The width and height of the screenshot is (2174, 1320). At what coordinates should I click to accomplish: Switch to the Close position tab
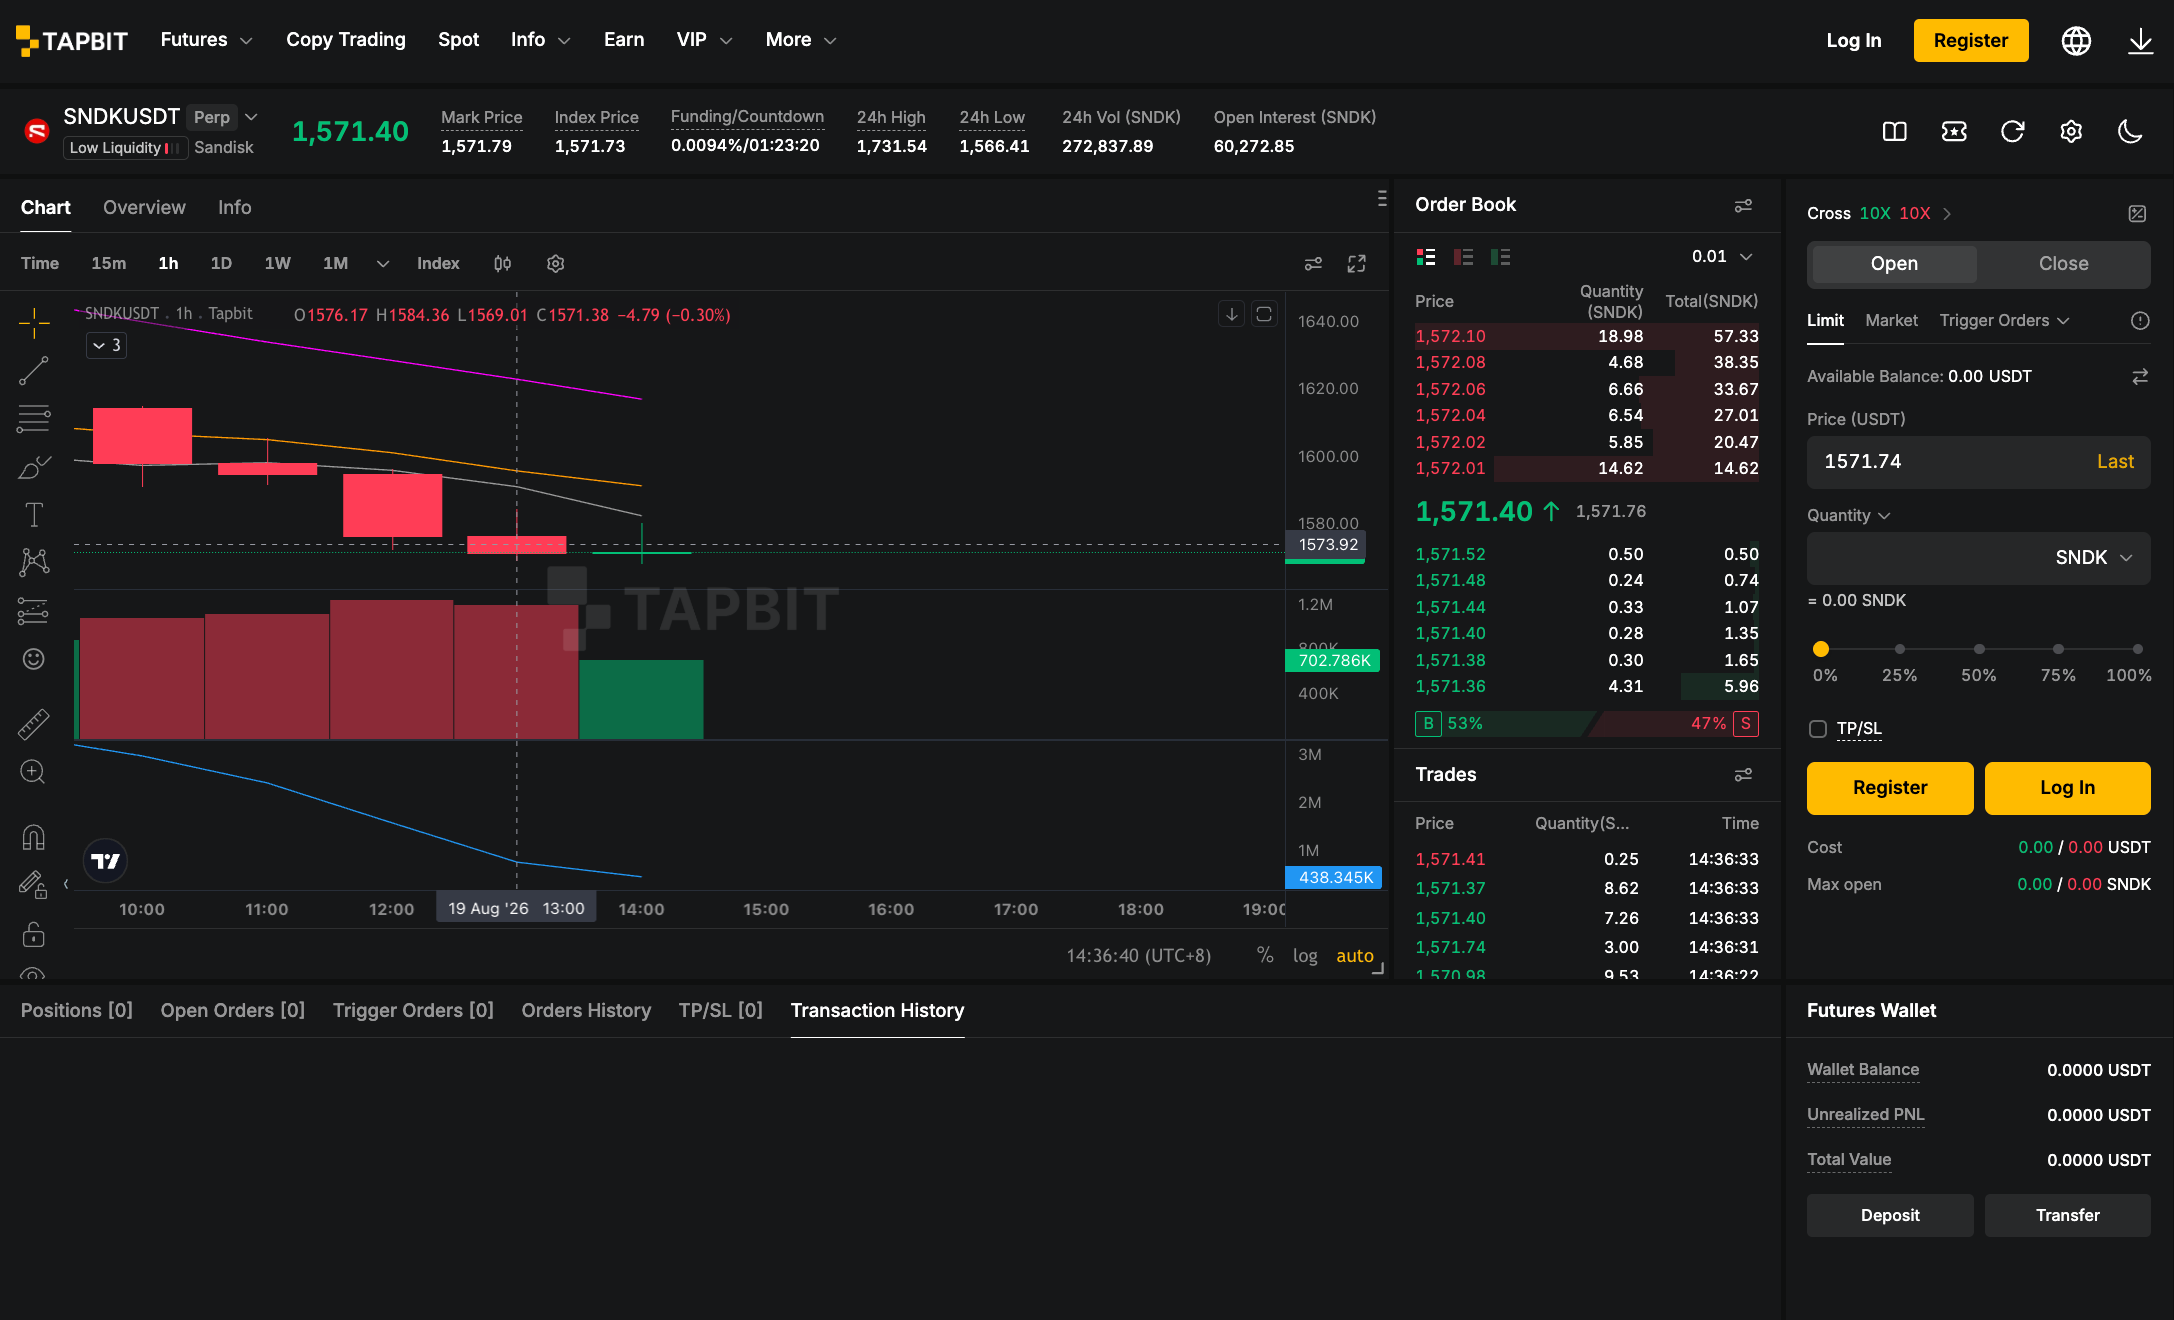[2063, 264]
